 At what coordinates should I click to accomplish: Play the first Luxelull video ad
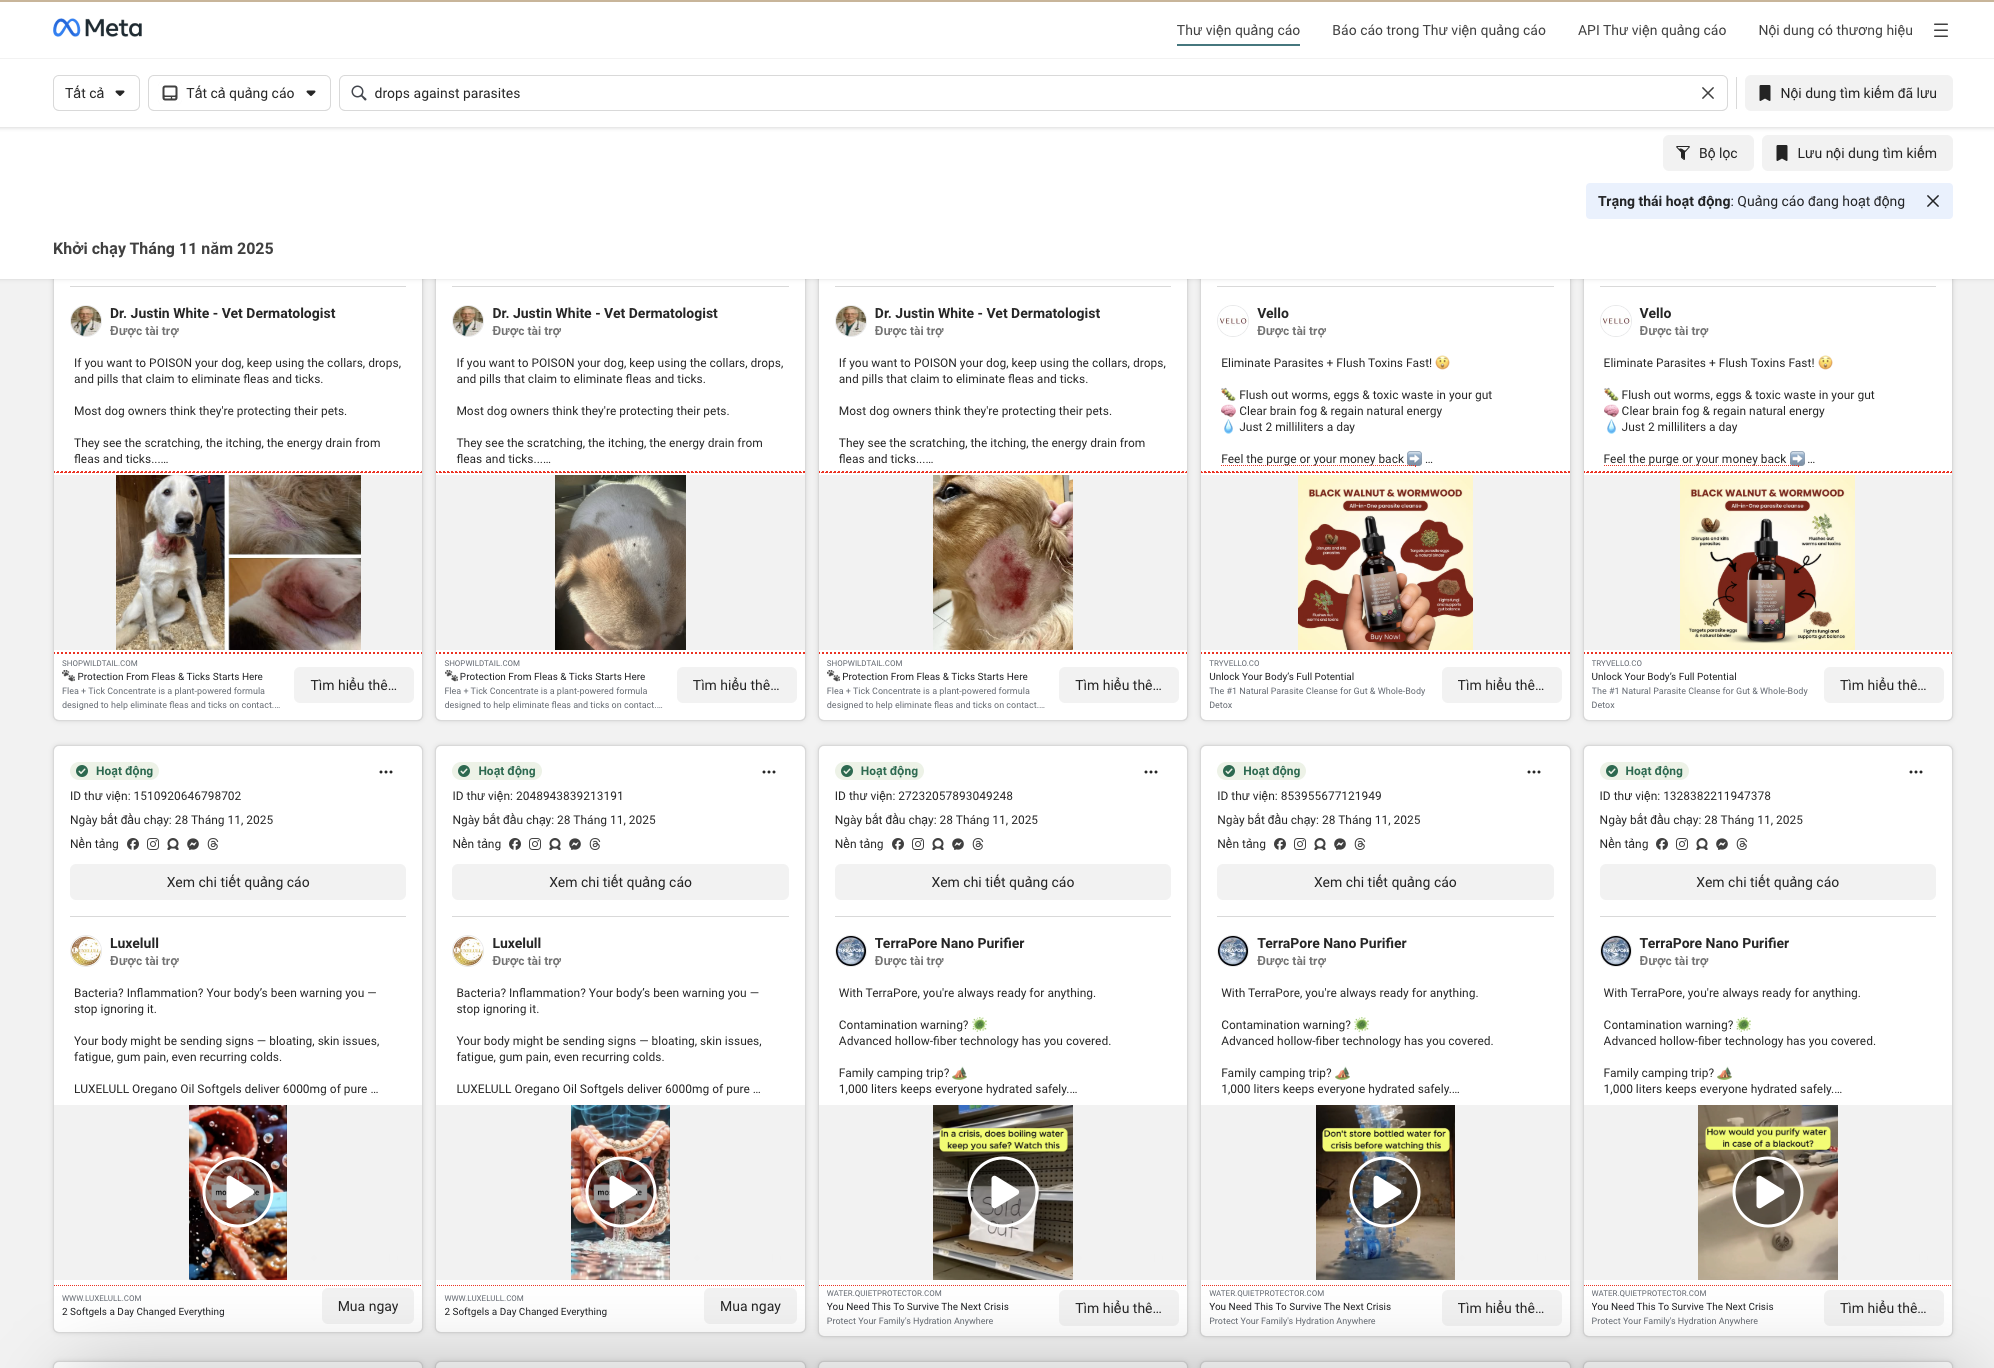[238, 1192]
